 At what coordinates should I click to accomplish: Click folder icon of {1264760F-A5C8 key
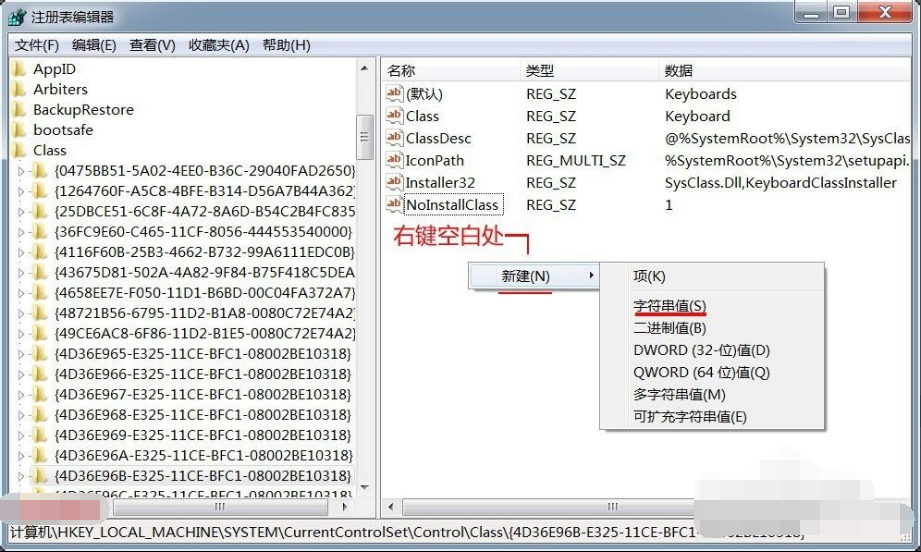click(39, 191)
